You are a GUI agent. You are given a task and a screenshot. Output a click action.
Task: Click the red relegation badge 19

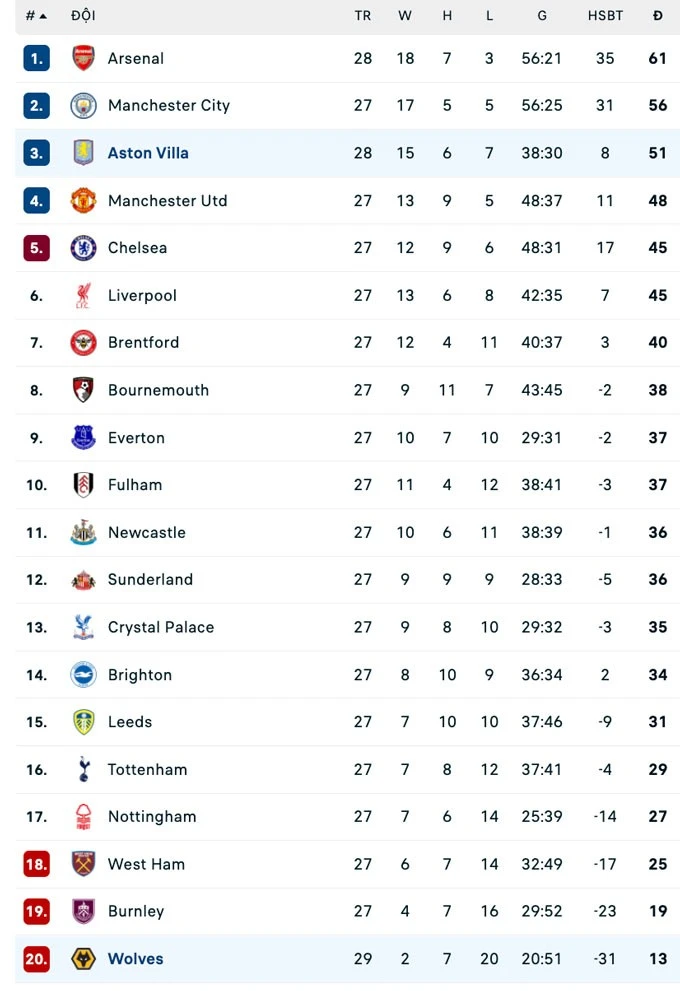(x=36, y=911)
